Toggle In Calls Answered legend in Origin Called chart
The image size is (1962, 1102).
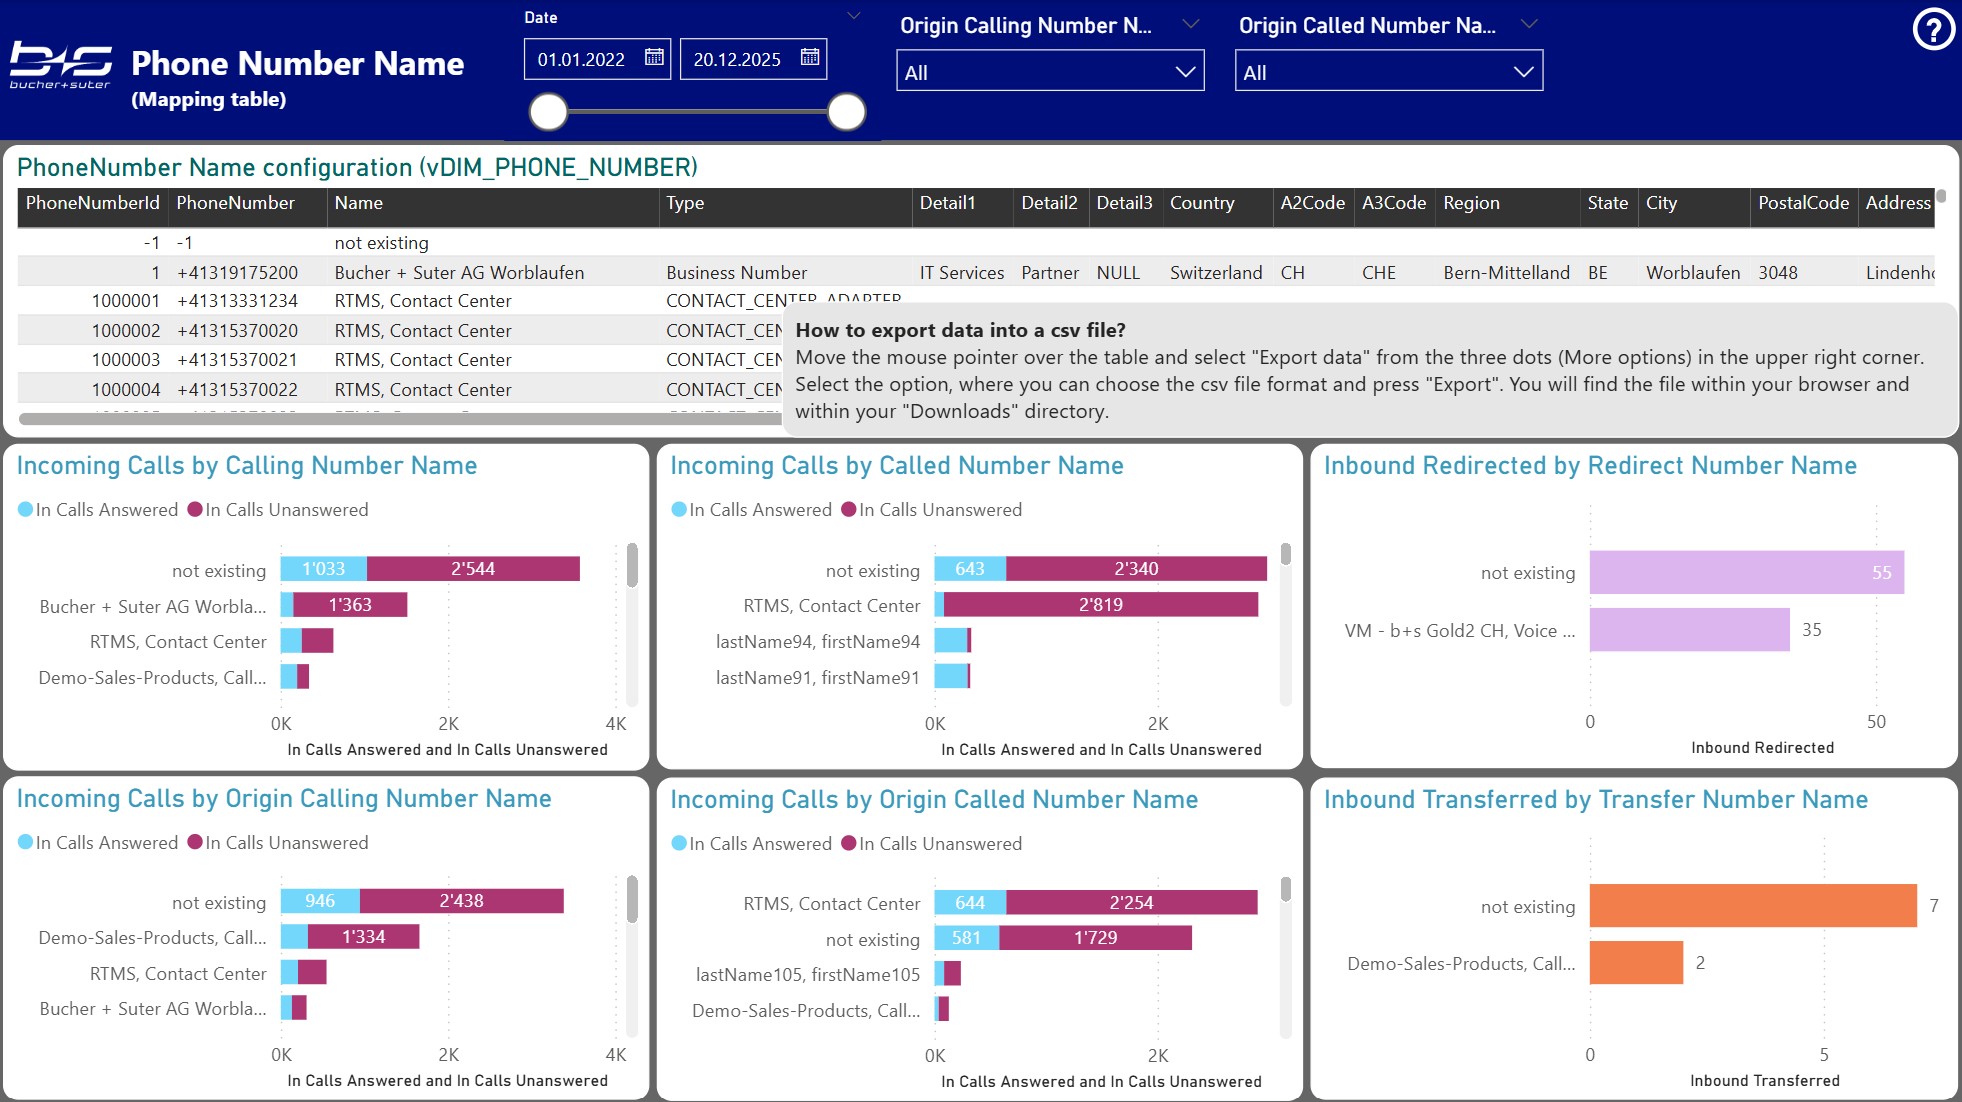(752, 844)
